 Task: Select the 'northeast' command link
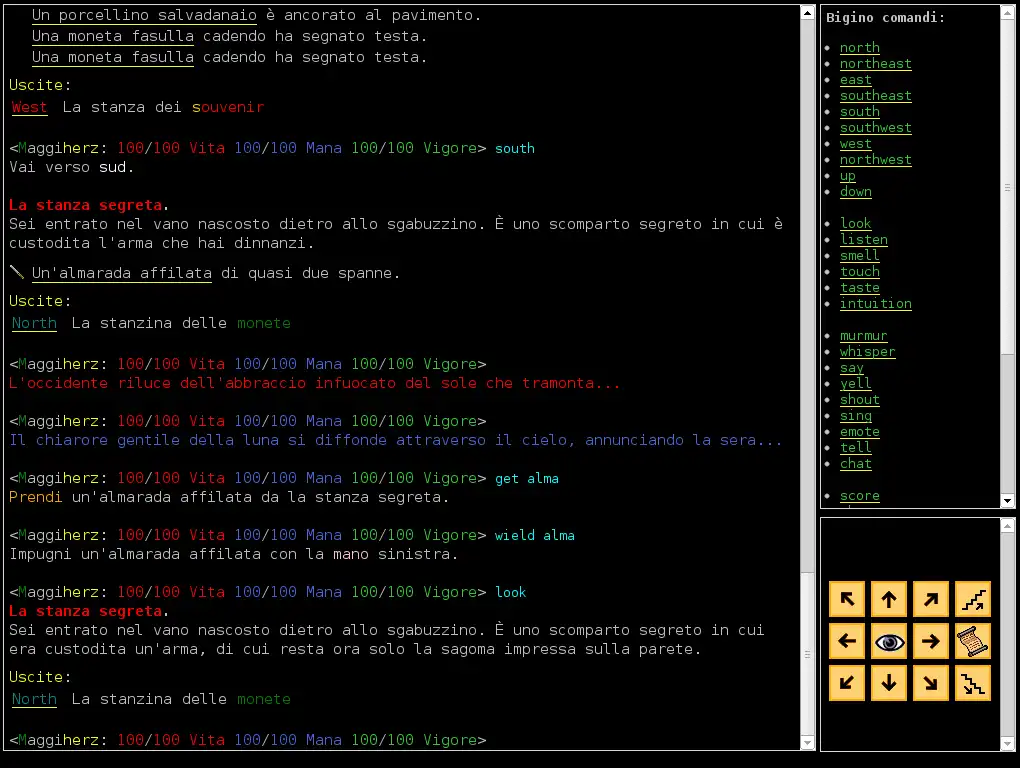[875, 64]
